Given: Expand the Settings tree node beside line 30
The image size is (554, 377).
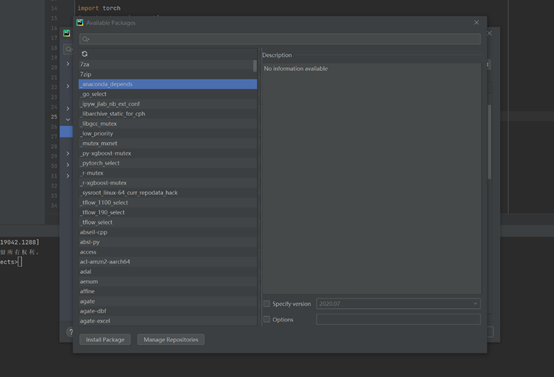Looking at the screenshot, I should tap(68, 165).
